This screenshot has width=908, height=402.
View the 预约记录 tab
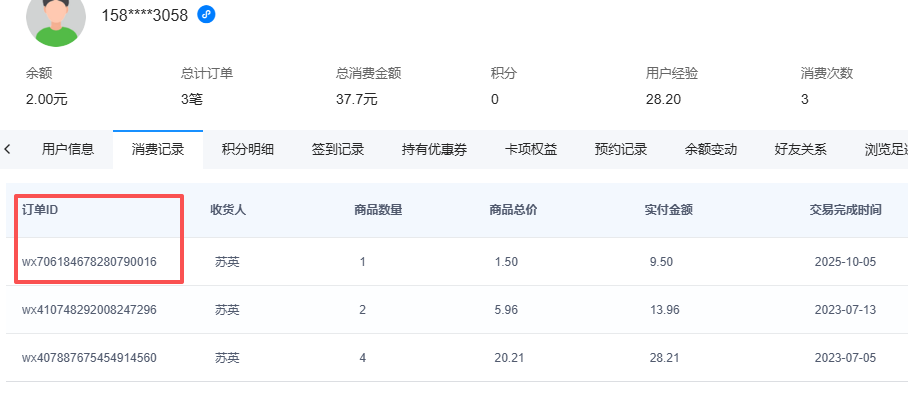click(621, 150)
